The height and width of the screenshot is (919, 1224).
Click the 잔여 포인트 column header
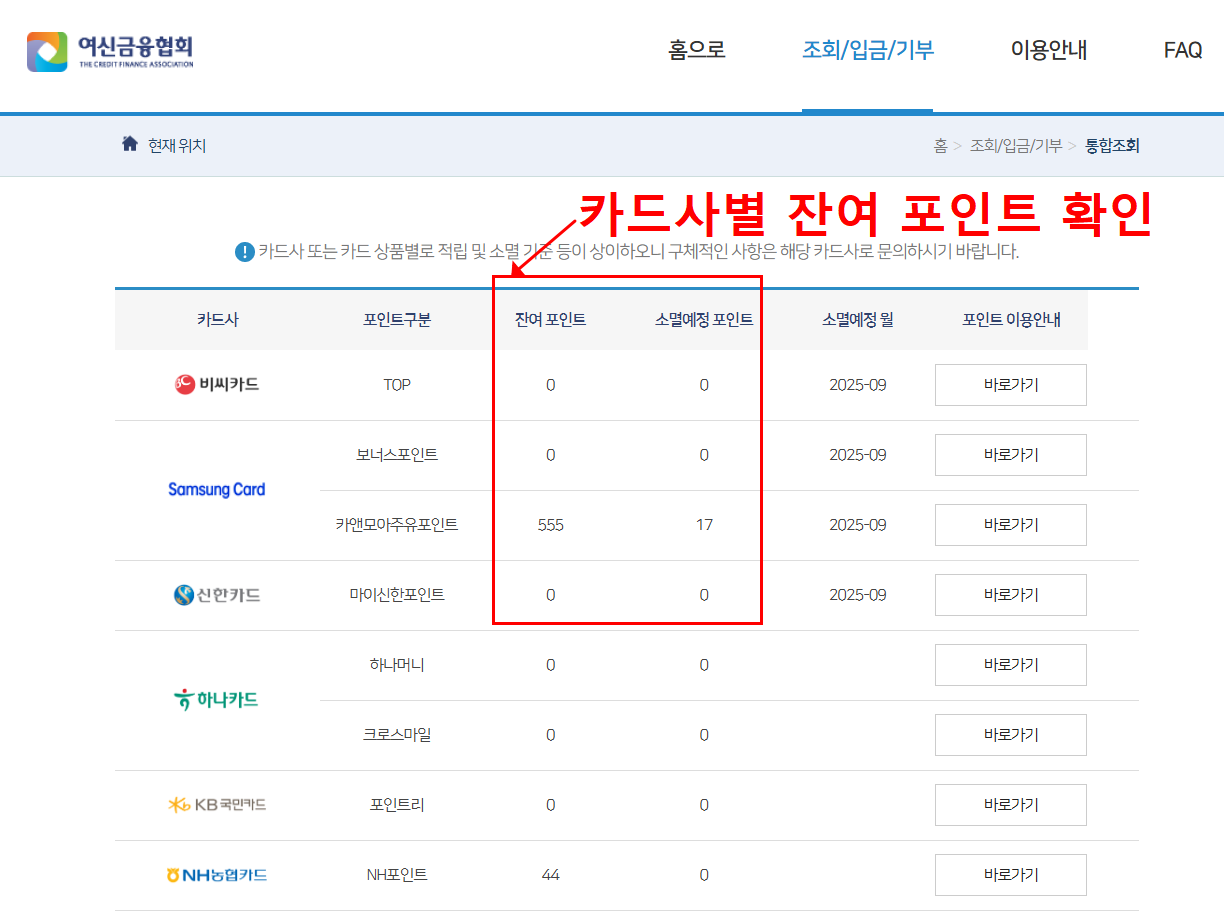coord(550,320)
